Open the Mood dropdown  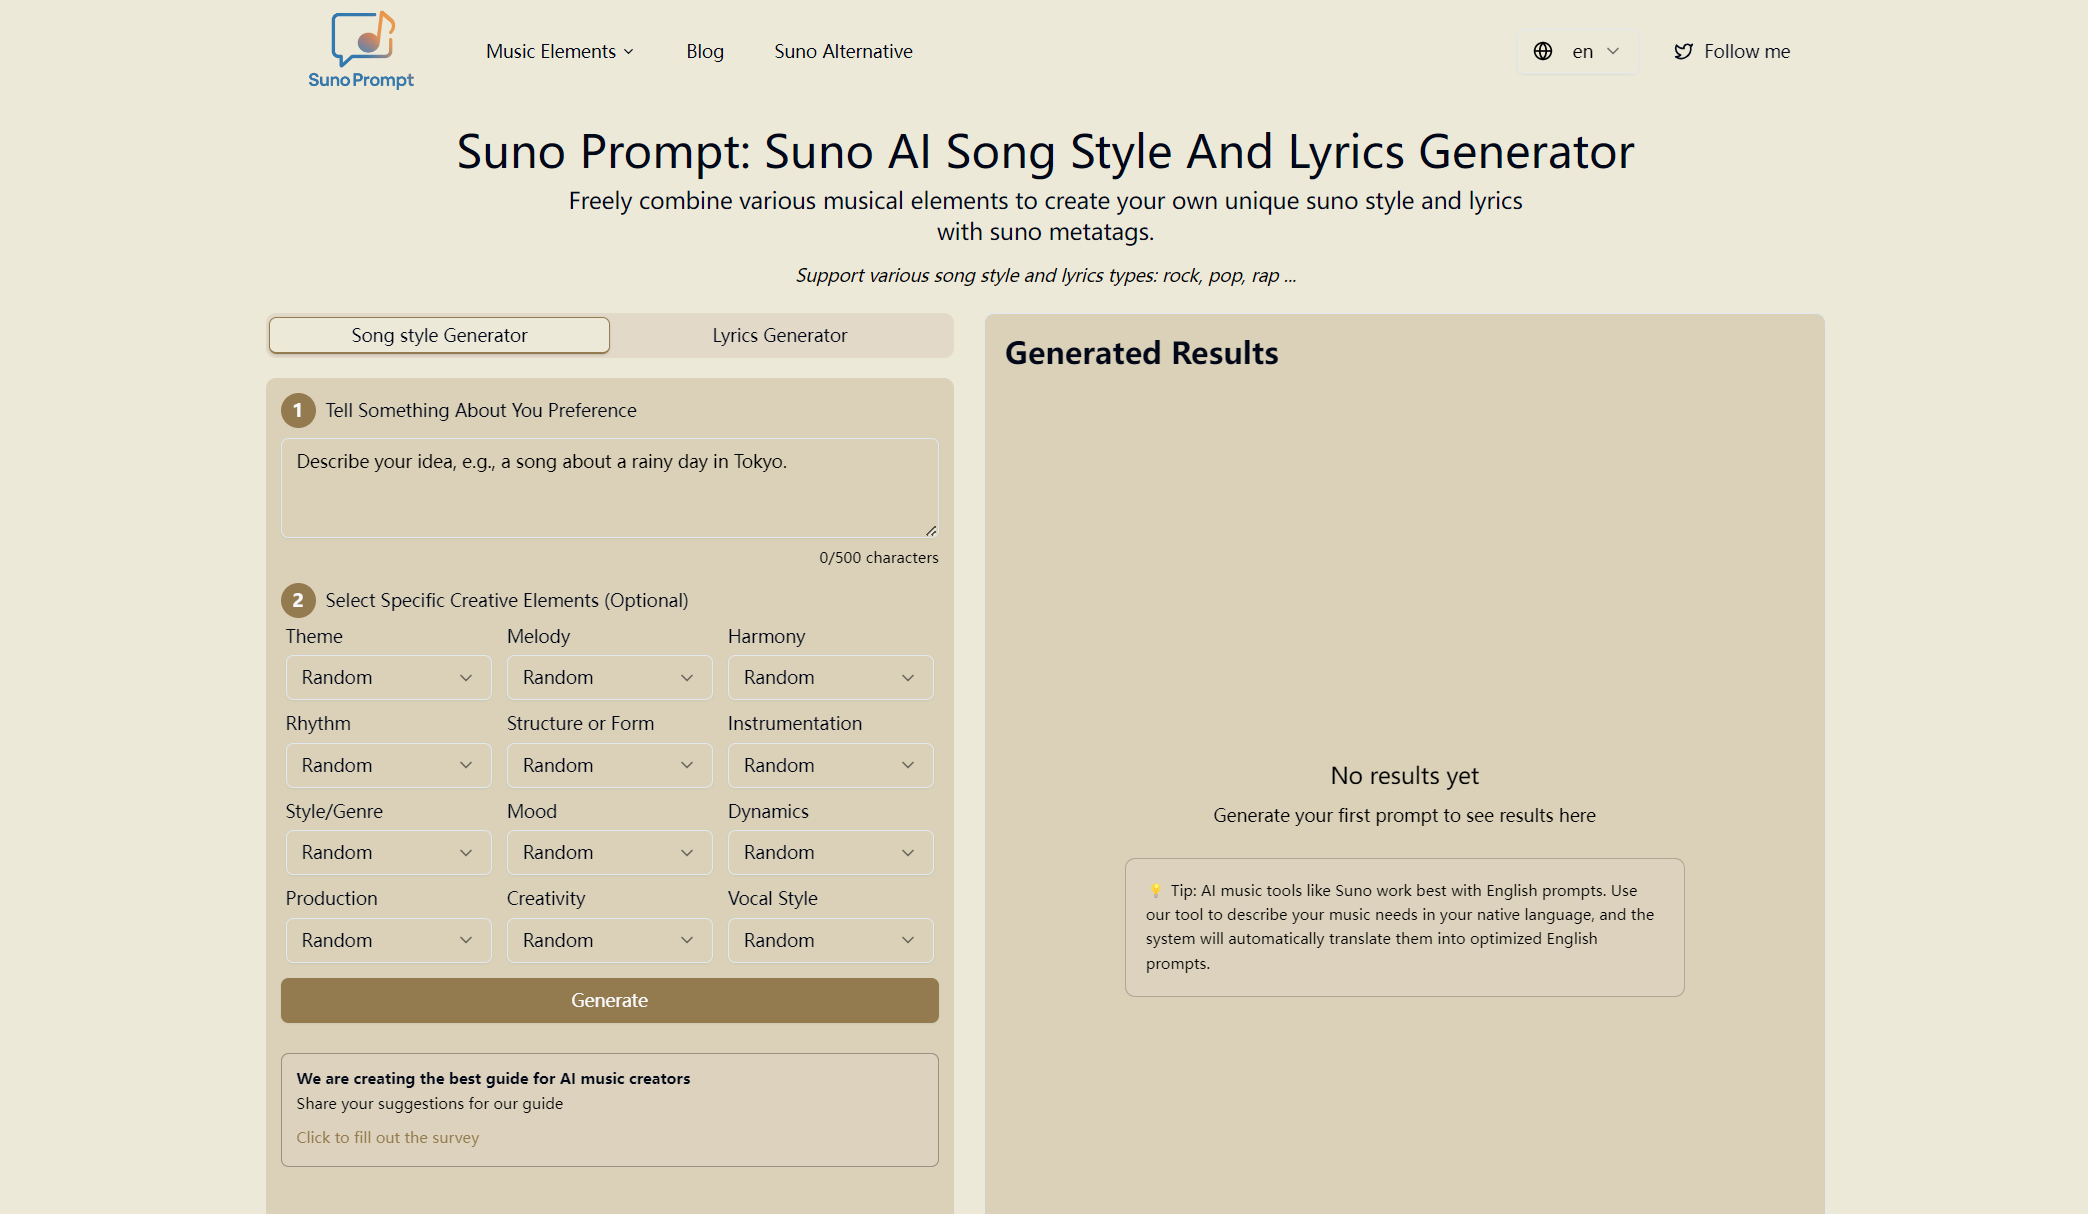[x=608, y=852]
